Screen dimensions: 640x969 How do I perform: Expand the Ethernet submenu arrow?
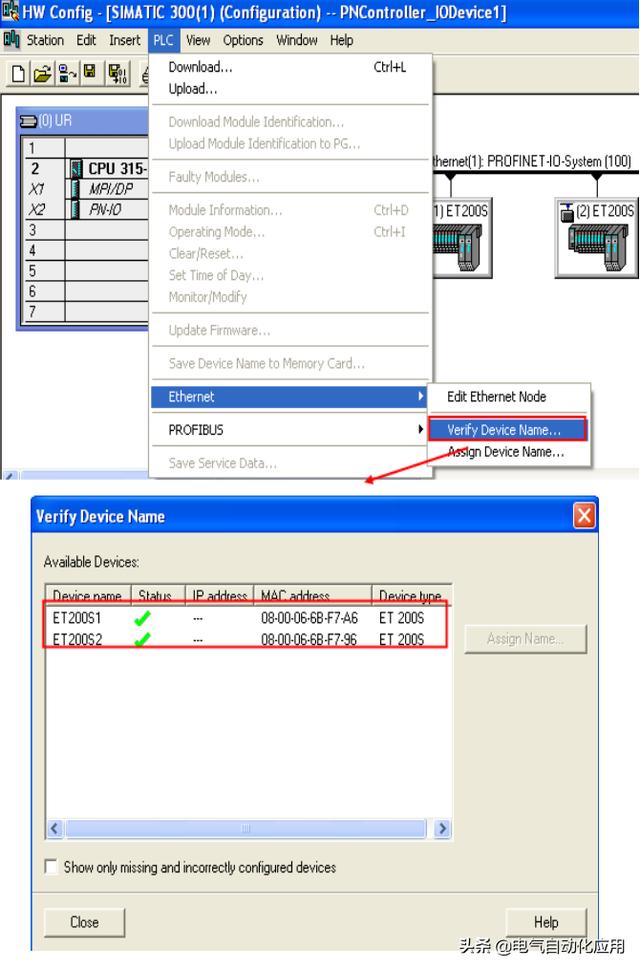(x=421, y=396)
